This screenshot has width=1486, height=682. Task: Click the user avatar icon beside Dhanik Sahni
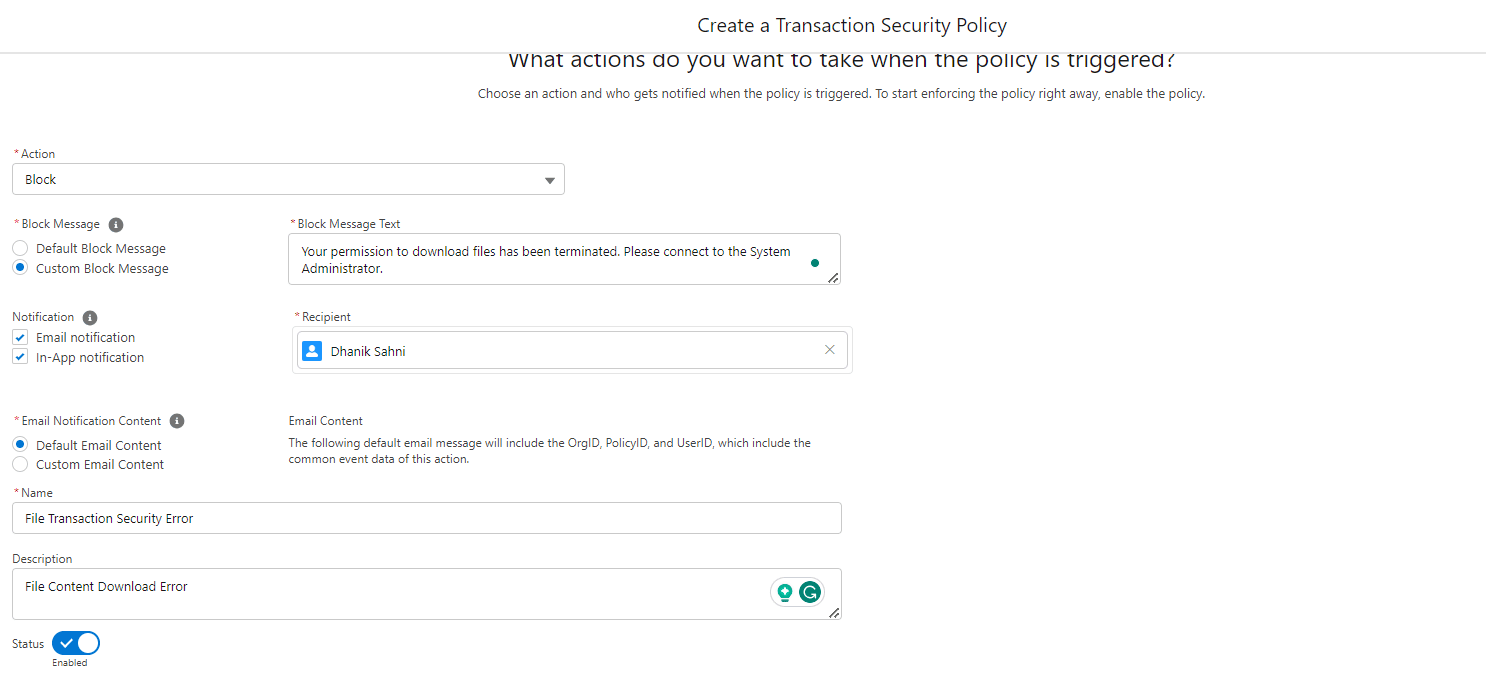(312, 351)
